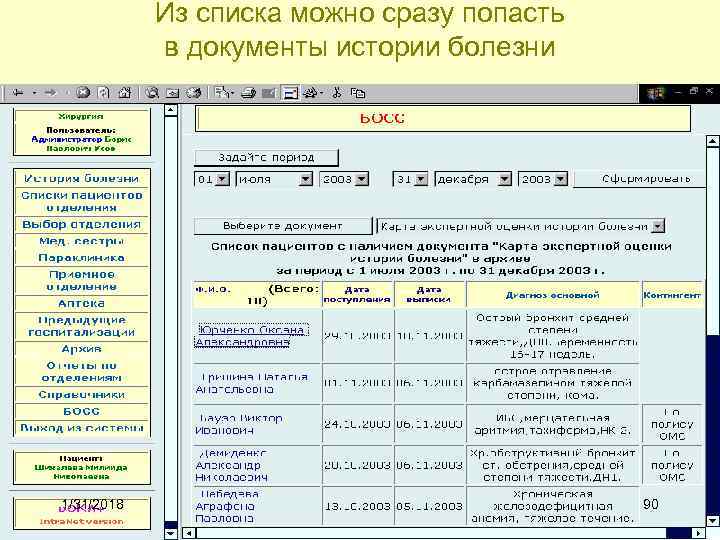Screen dimensions: 720x540
Task: Open patient link Юрченко Оксана Александровна
Action: click(x=251, y=336)
